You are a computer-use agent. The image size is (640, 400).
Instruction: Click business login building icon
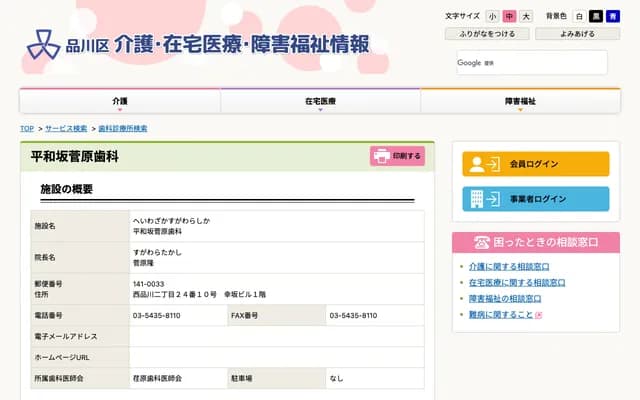point(484,199)
